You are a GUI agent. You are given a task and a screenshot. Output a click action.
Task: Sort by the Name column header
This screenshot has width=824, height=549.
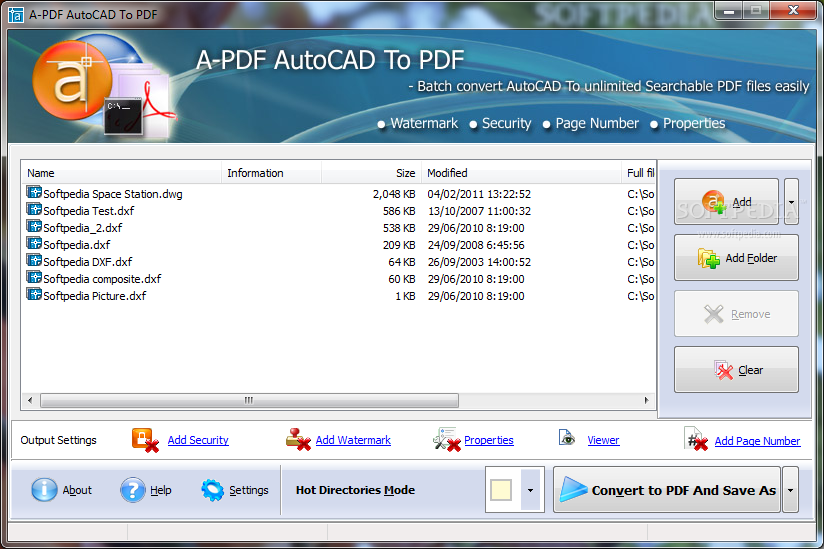coord(121,173)
